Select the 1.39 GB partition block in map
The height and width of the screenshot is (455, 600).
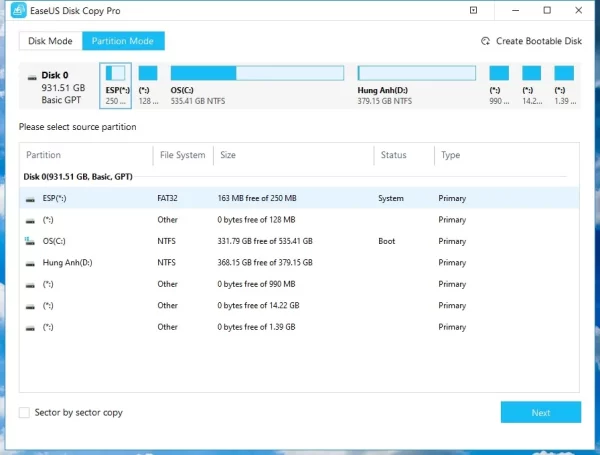tap(564, 73)
